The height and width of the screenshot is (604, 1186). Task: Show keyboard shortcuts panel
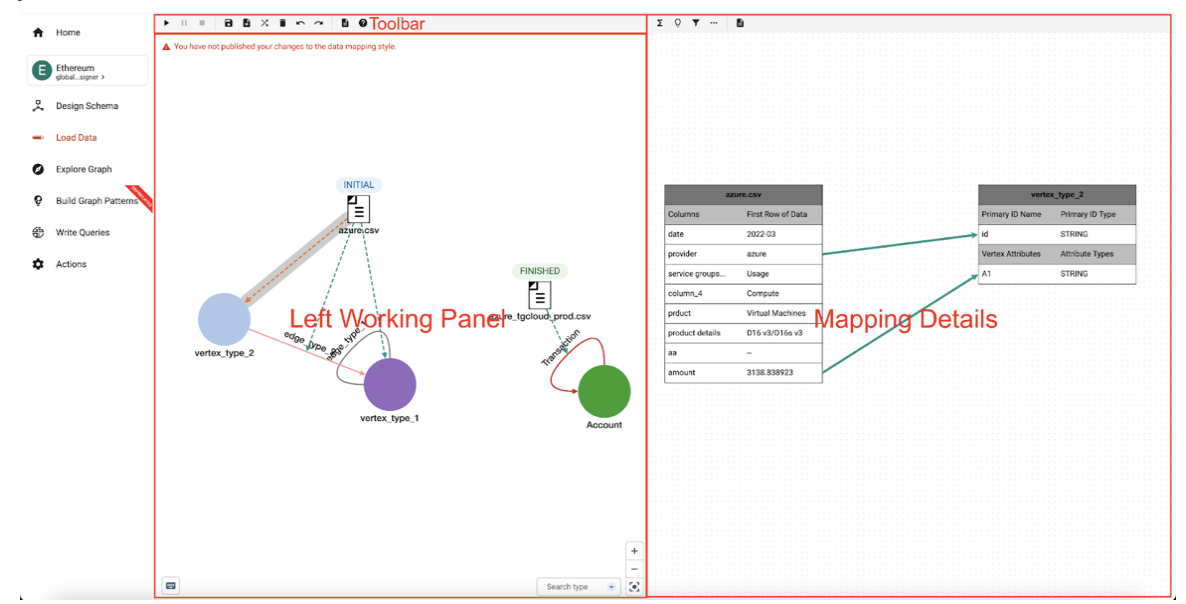coord(170,585)
